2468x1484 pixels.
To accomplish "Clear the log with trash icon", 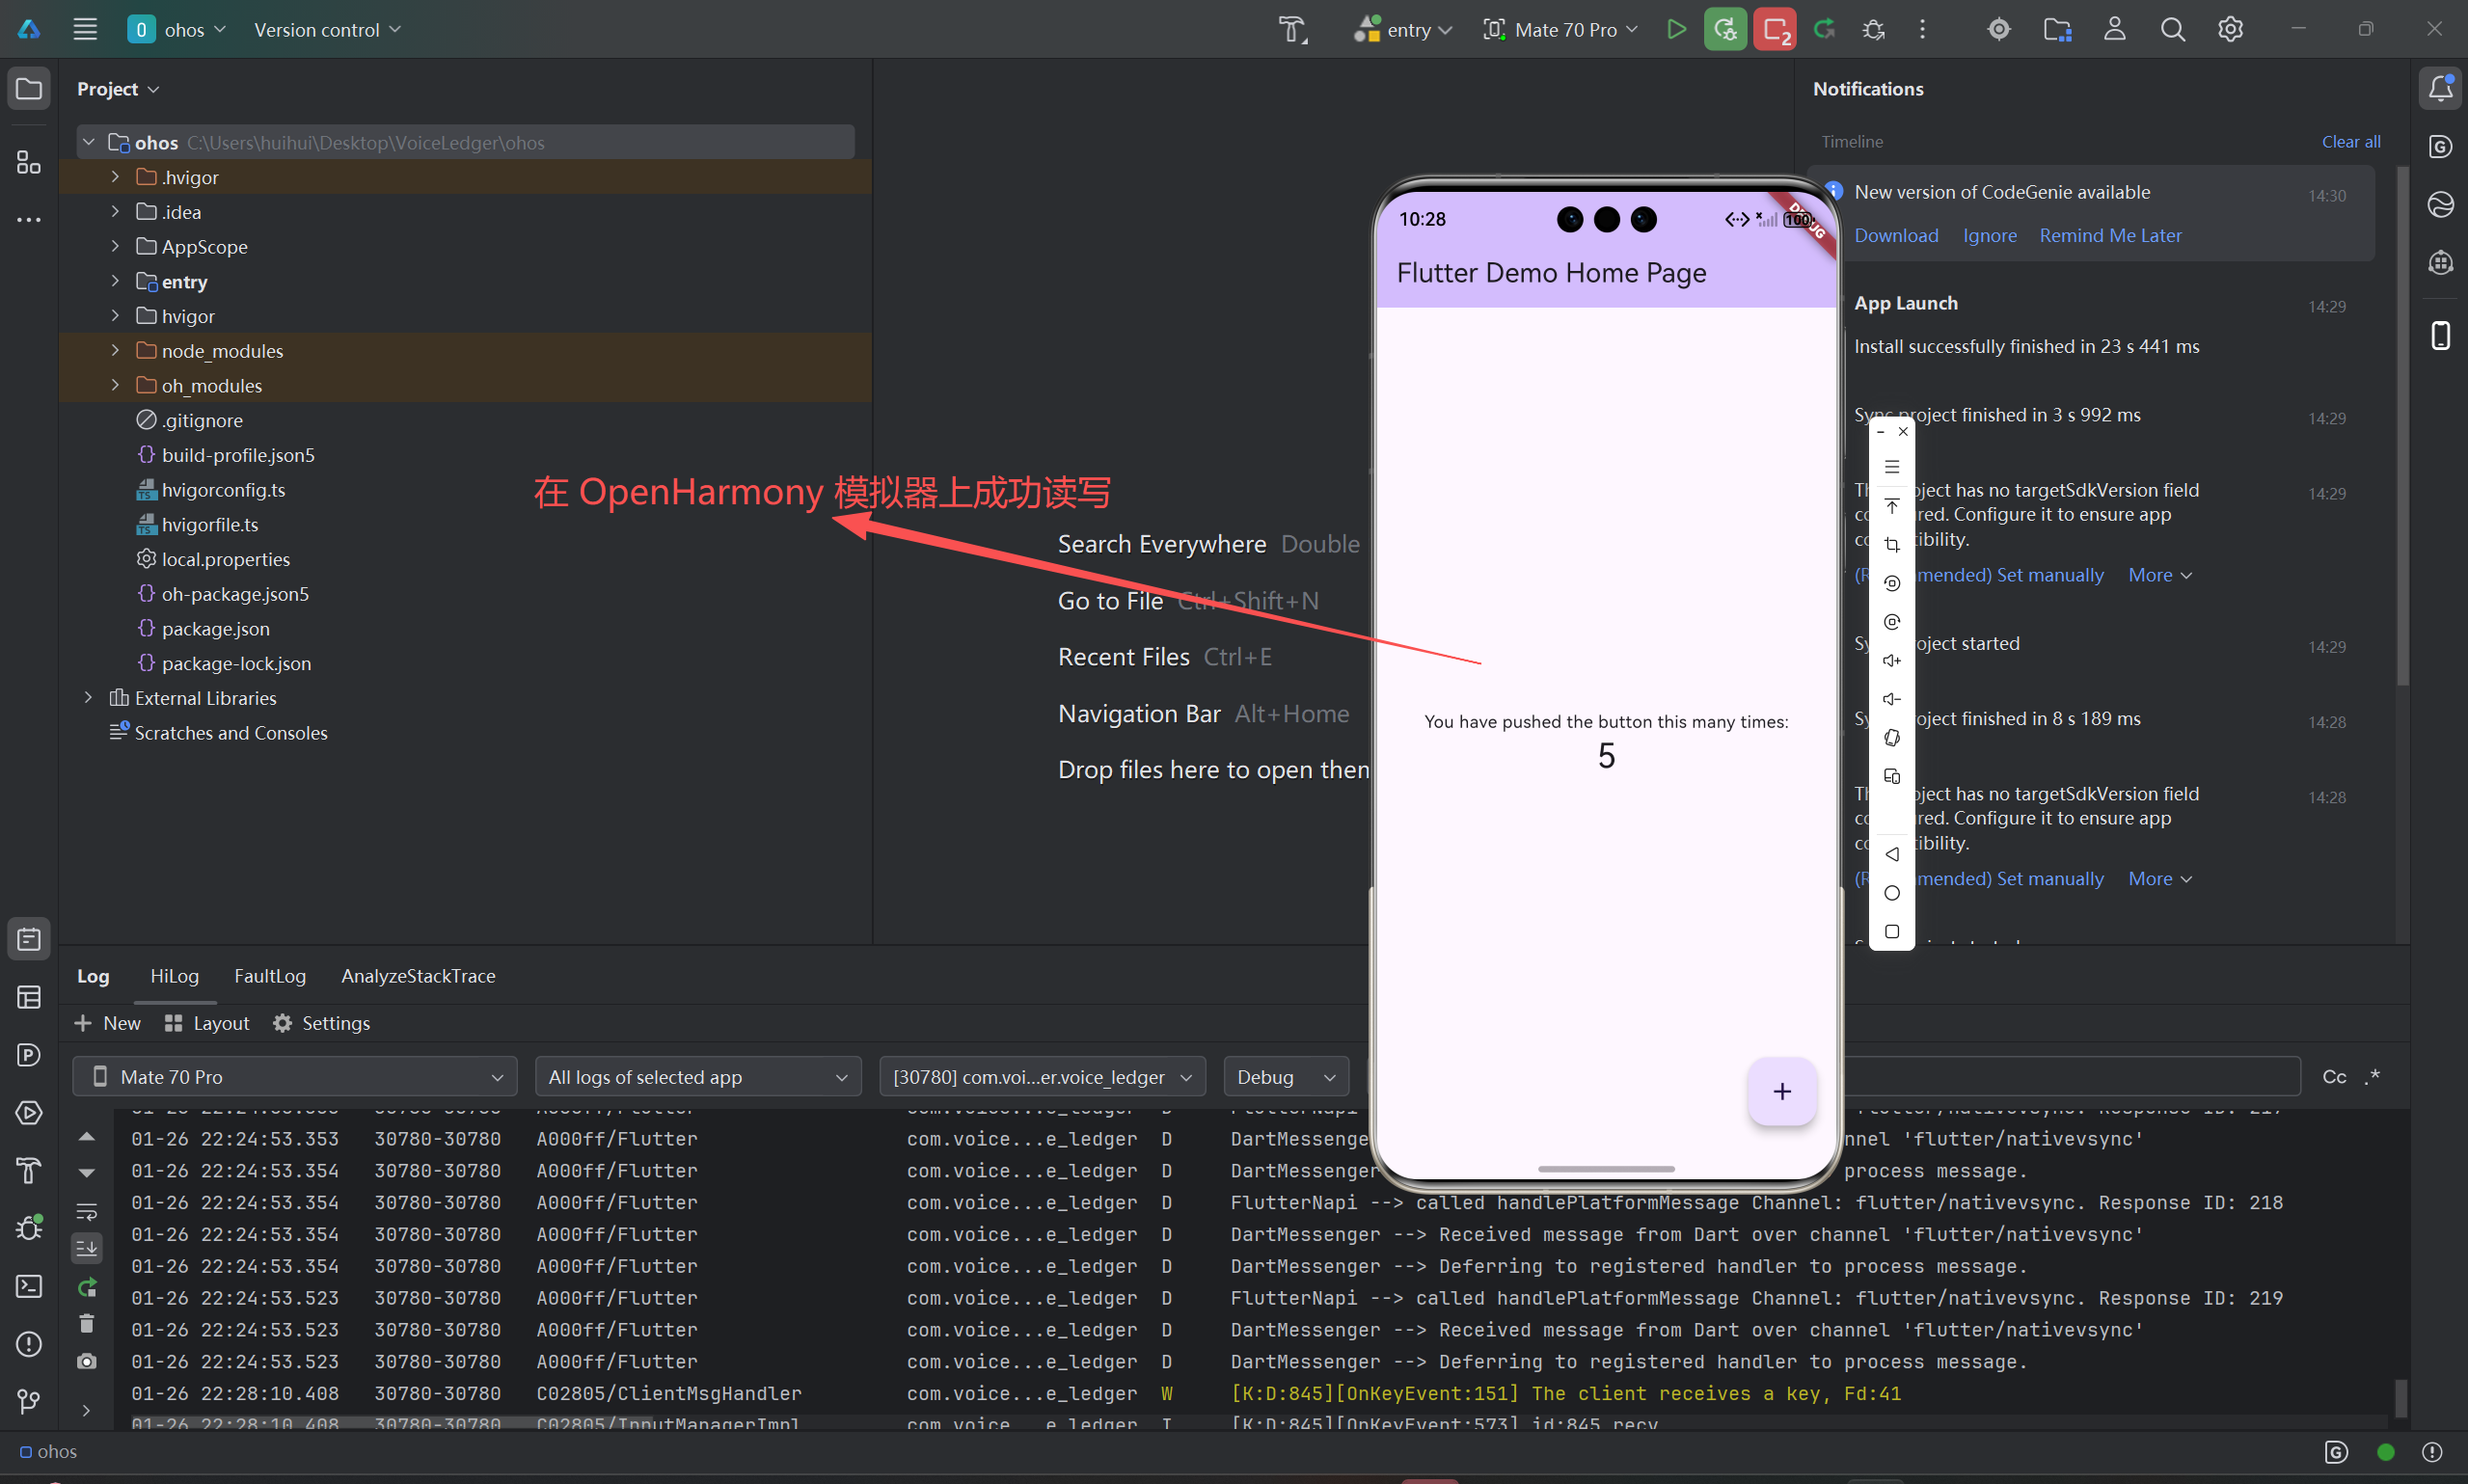I will [87, 1323].
